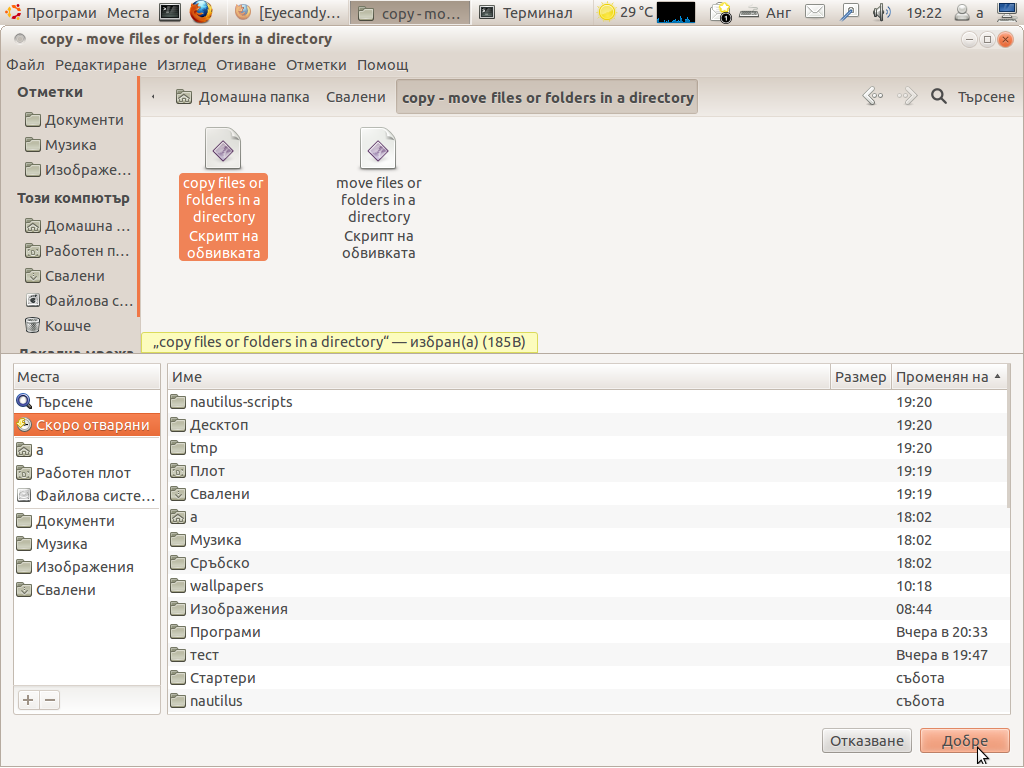
Task: Sort by Размер column header
Action: pyautogui.click(x=861, y=377)
